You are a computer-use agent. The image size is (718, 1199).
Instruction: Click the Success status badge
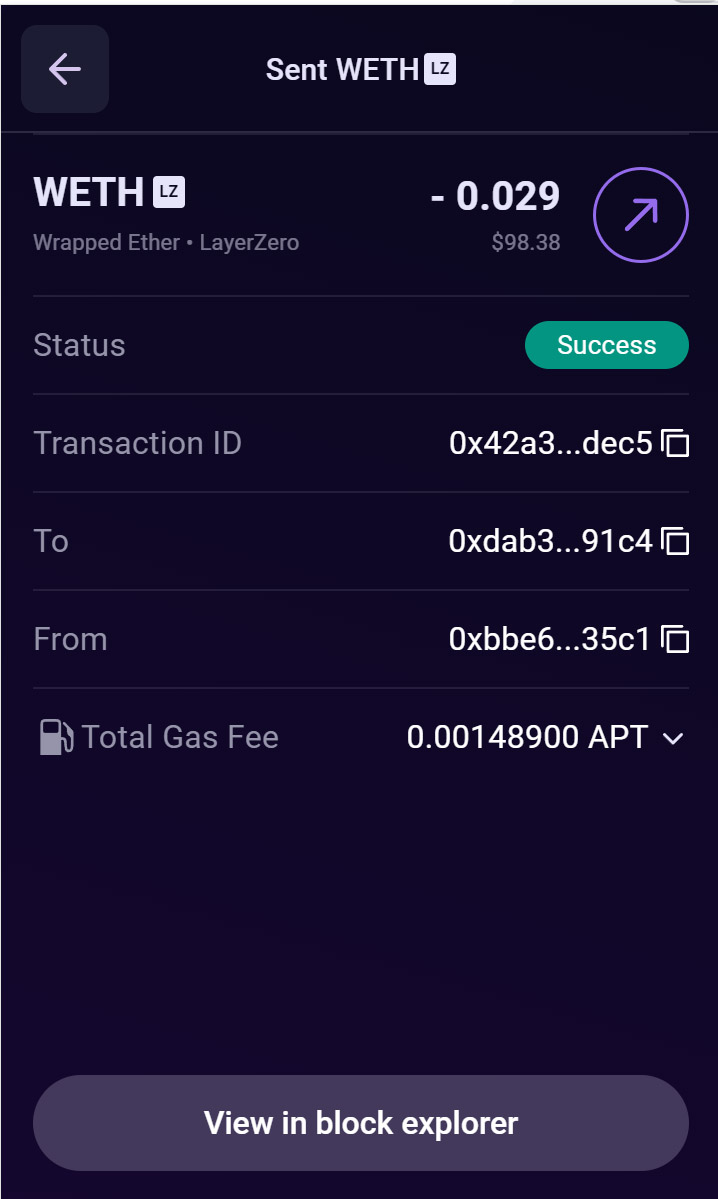coord(606,344)
